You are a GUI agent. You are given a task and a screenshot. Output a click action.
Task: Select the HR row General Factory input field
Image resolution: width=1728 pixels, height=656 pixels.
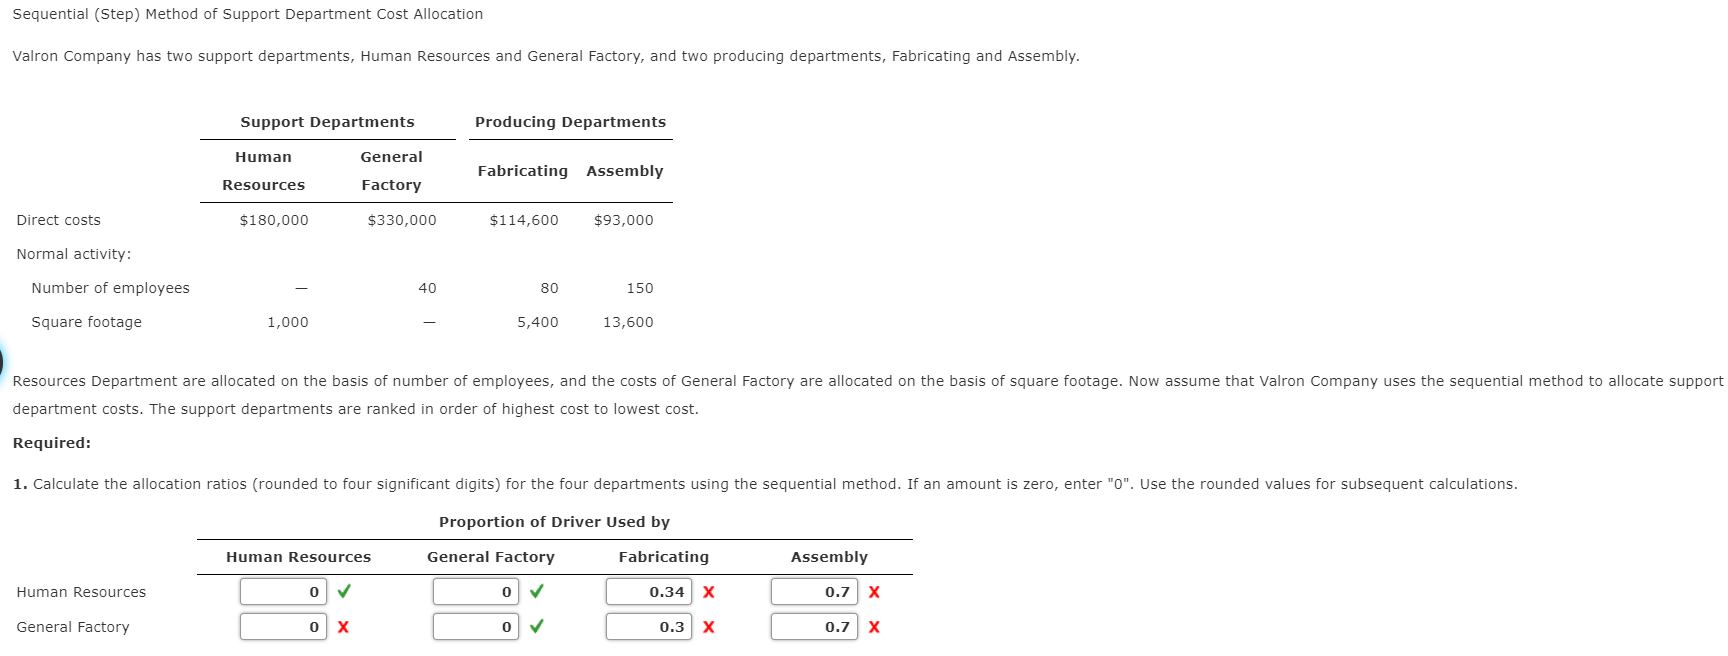(x=476, y=591)
